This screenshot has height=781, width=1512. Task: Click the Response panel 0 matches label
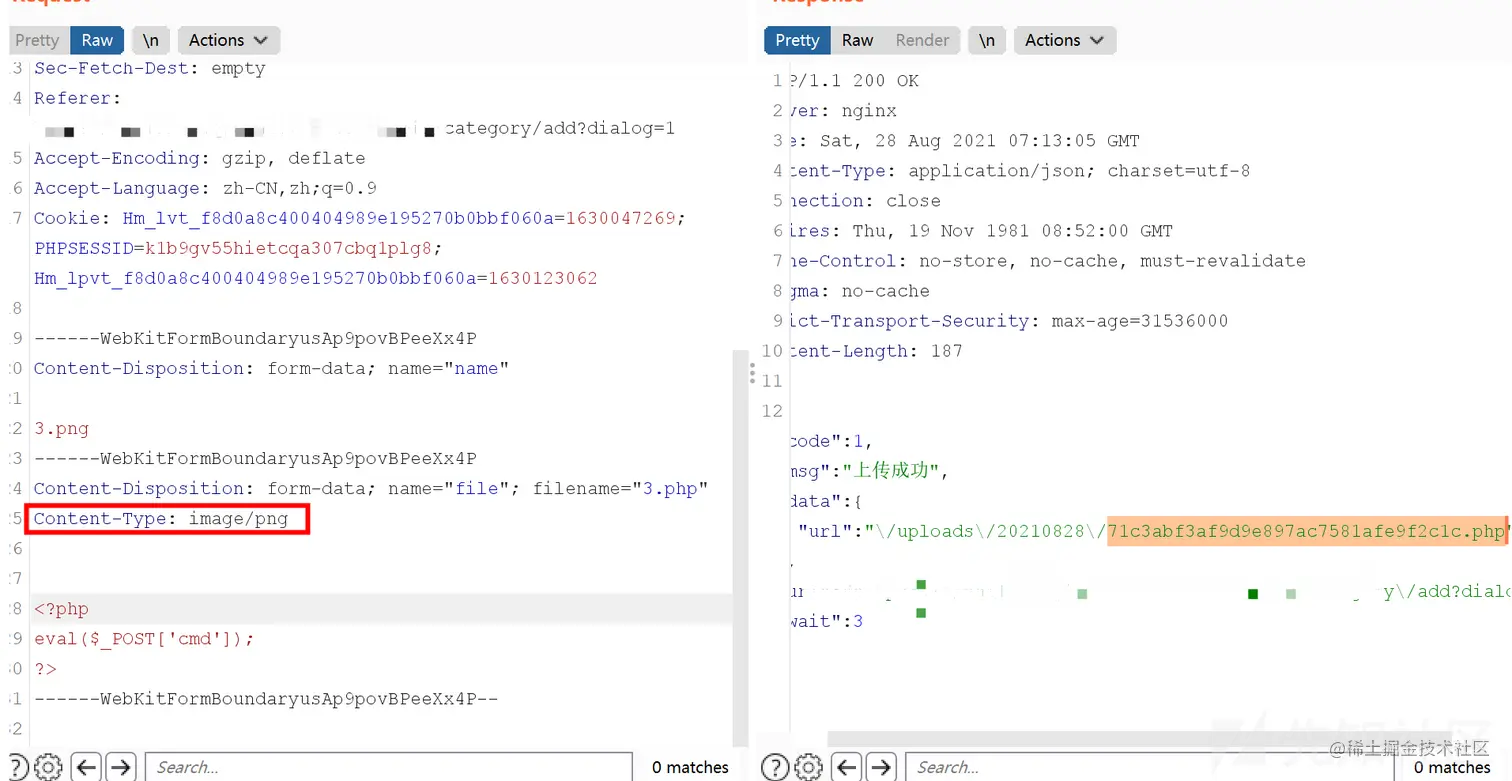click(x=1452, y=767)
